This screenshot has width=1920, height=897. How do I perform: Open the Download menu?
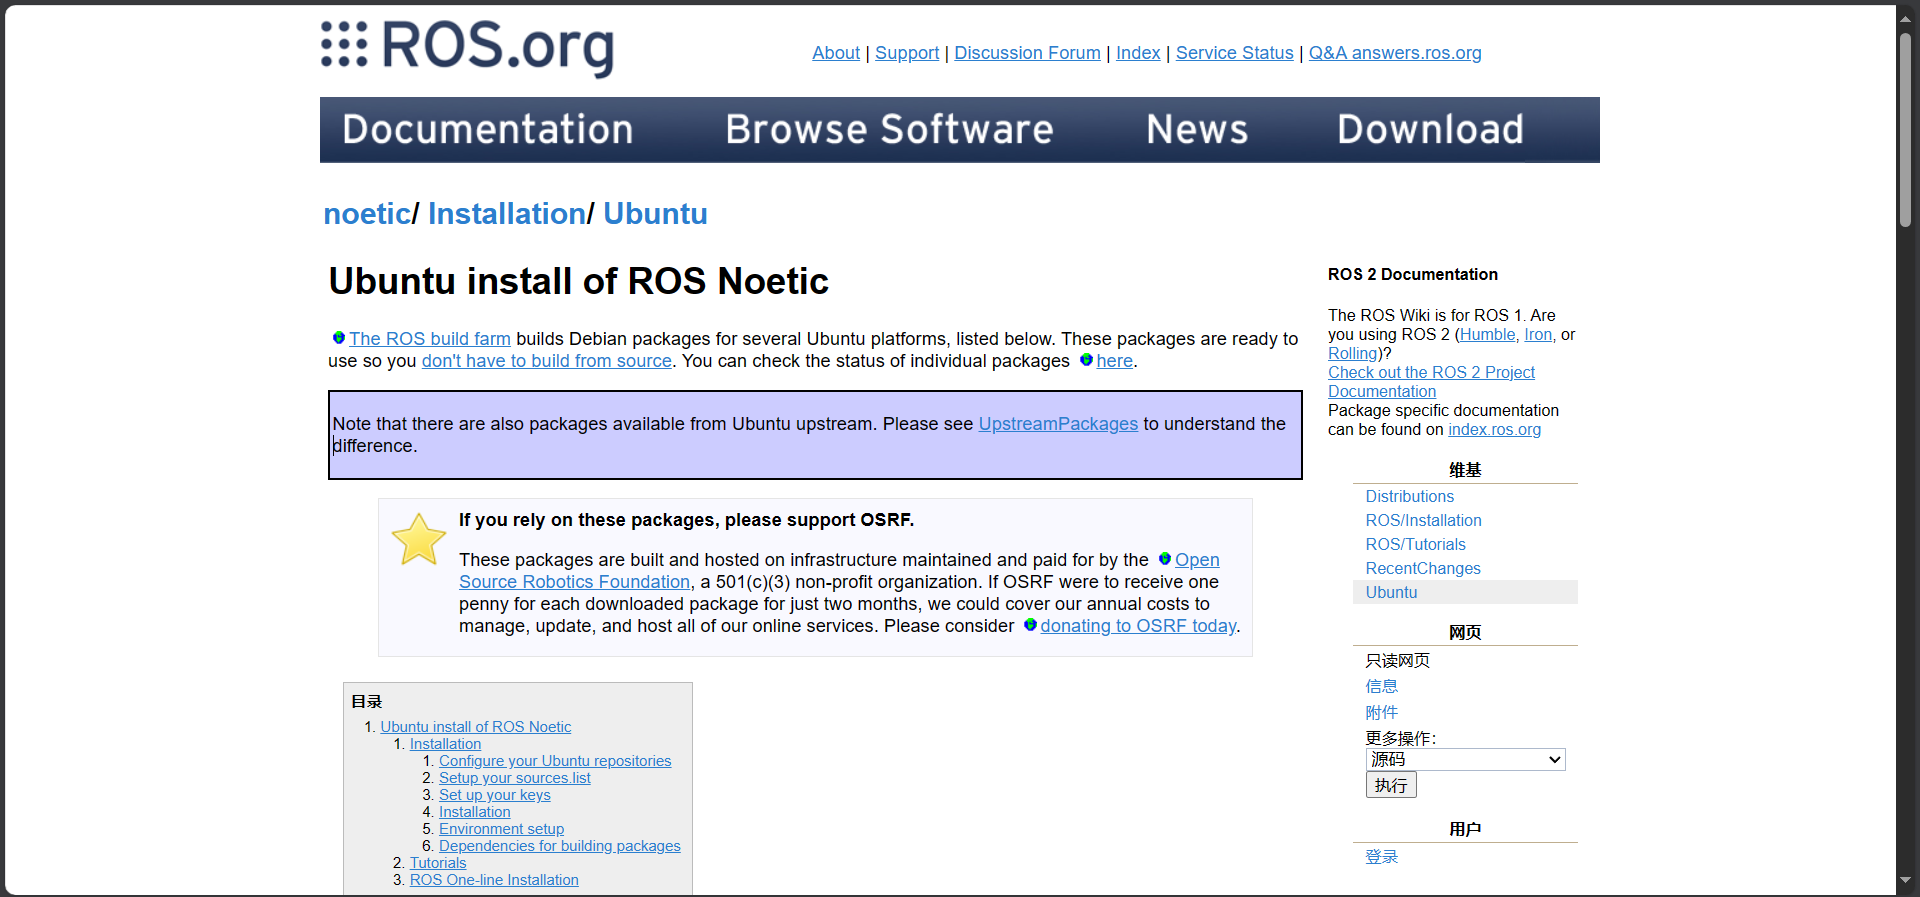pos(1431,129)
